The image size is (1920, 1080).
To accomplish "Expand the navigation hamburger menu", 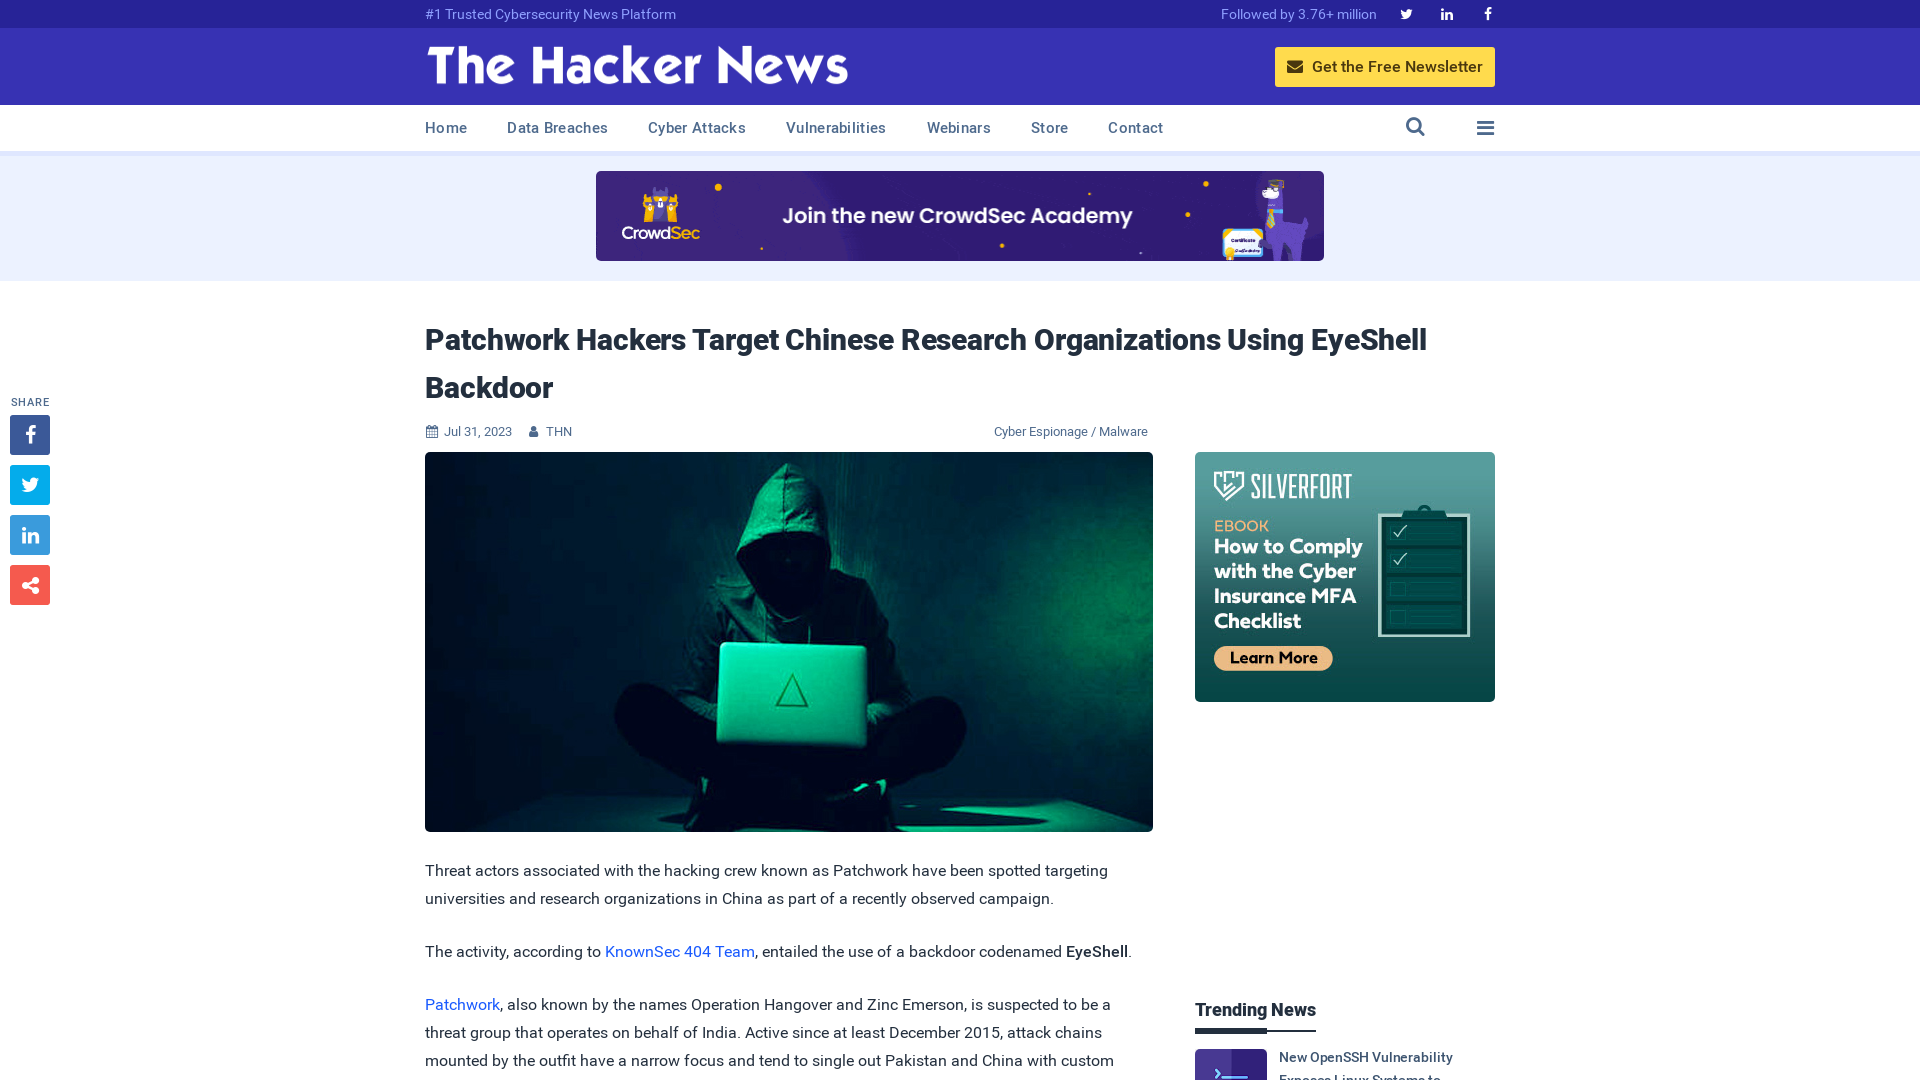I will 1486,127.
